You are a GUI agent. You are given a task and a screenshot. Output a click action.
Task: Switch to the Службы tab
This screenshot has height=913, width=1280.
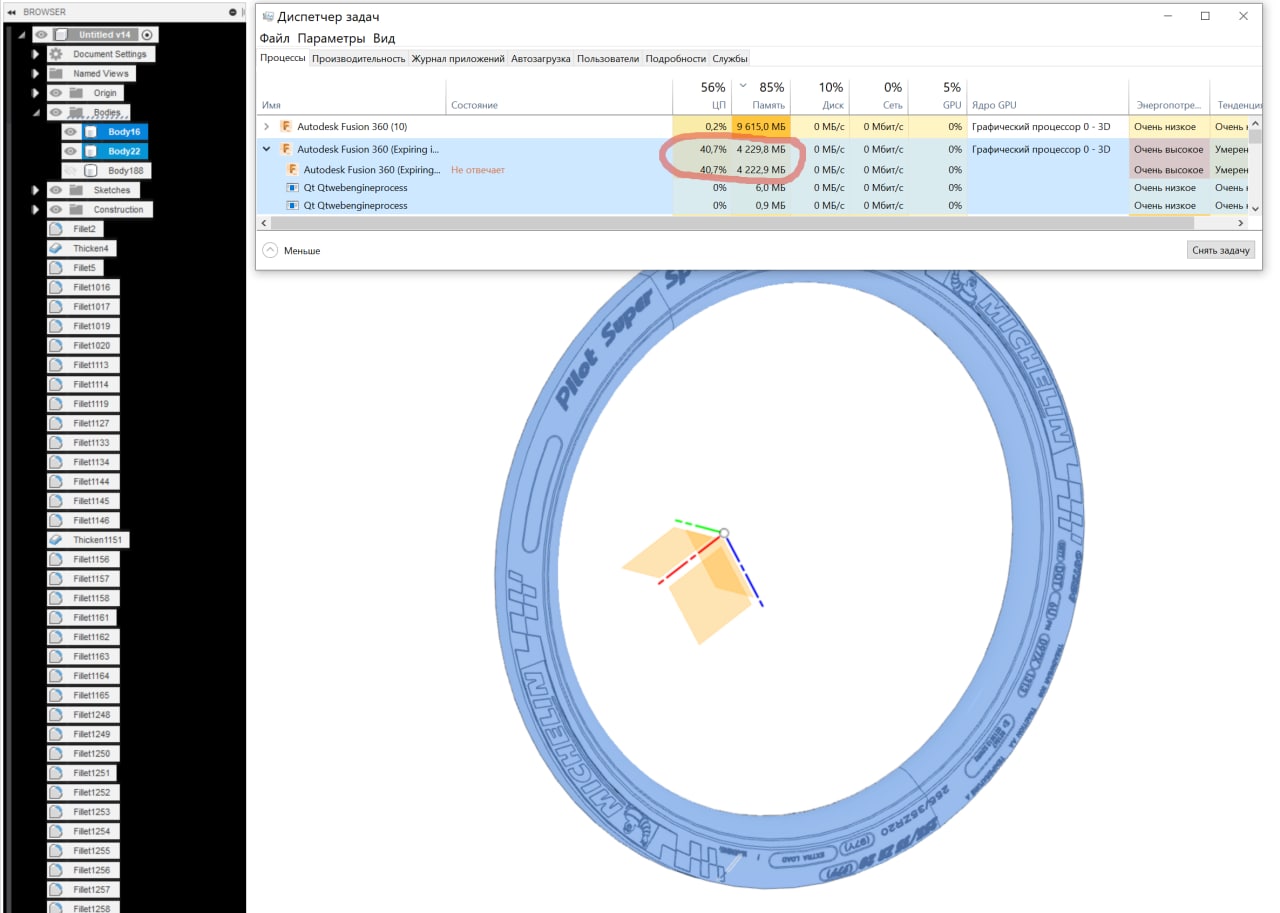coord(730,59)
